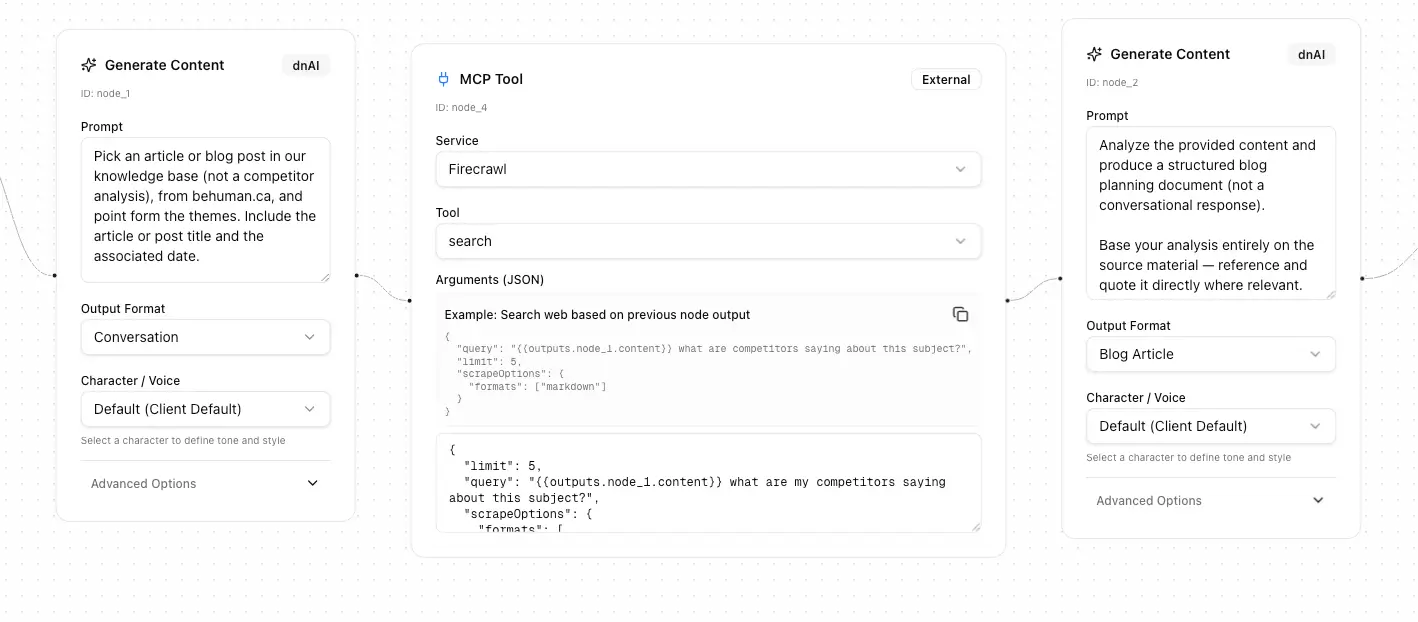Click the MCP Tool node header title

pos(490,78)
